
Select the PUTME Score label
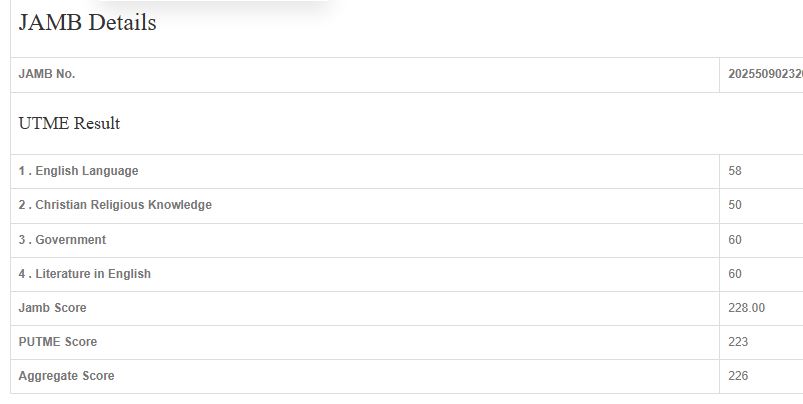[x=58, y=342]
